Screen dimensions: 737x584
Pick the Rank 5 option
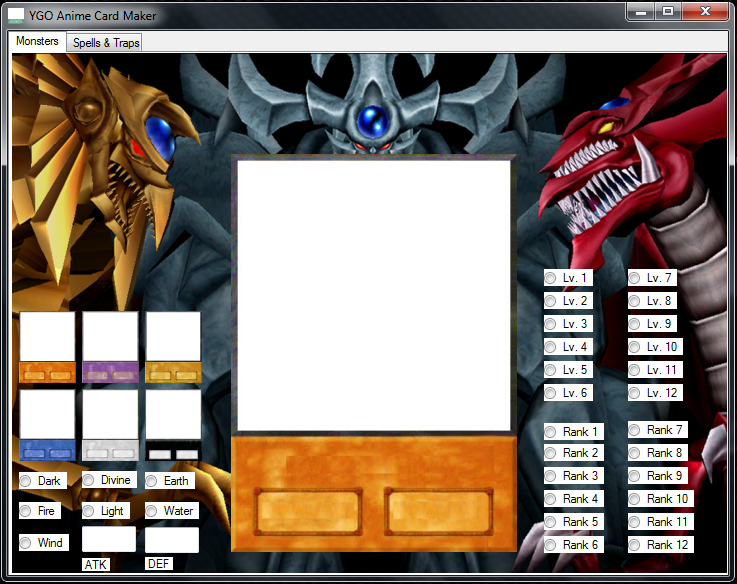tap(574, 521)
